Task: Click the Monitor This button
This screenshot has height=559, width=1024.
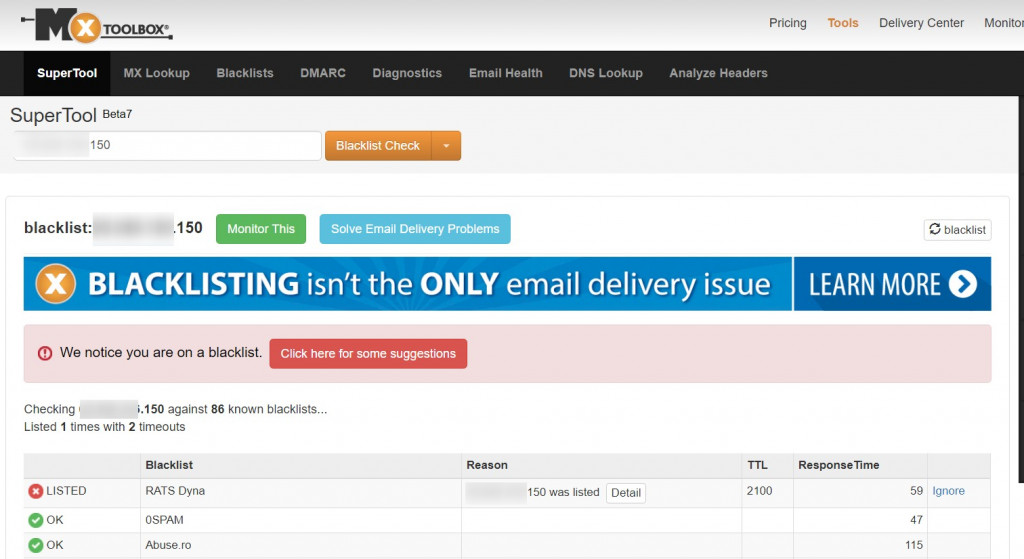Action: tap(261, 229)
